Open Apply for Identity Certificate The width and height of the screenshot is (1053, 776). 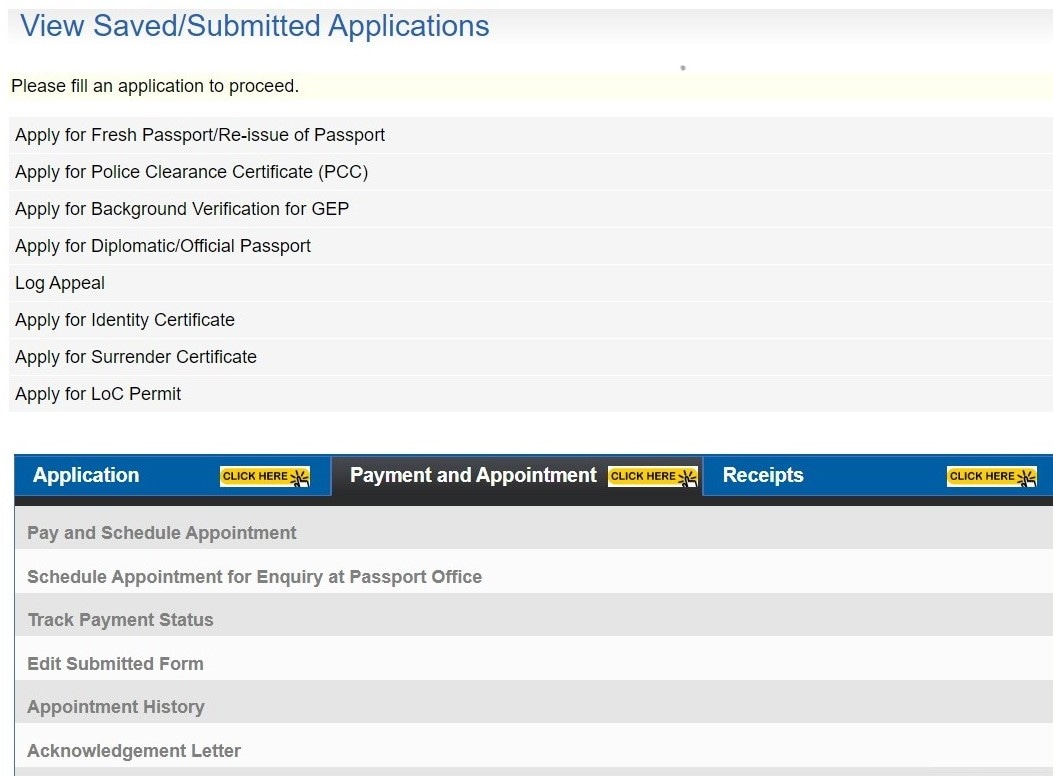click(125, 320)
